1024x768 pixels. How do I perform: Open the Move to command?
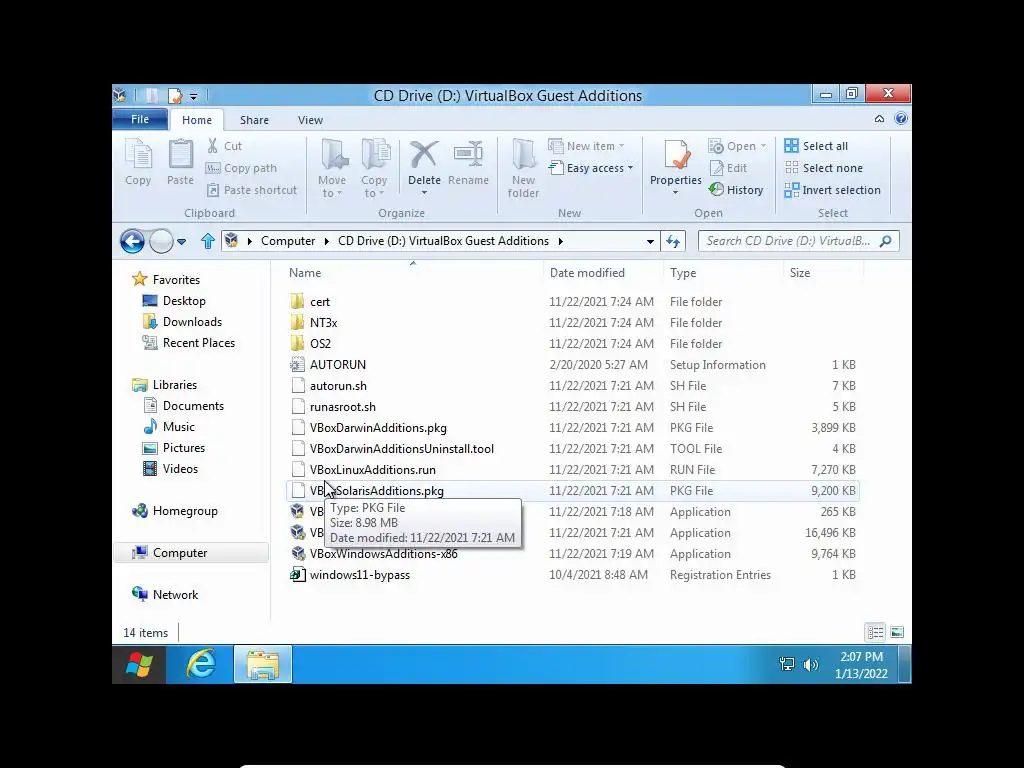pos(332,168)
